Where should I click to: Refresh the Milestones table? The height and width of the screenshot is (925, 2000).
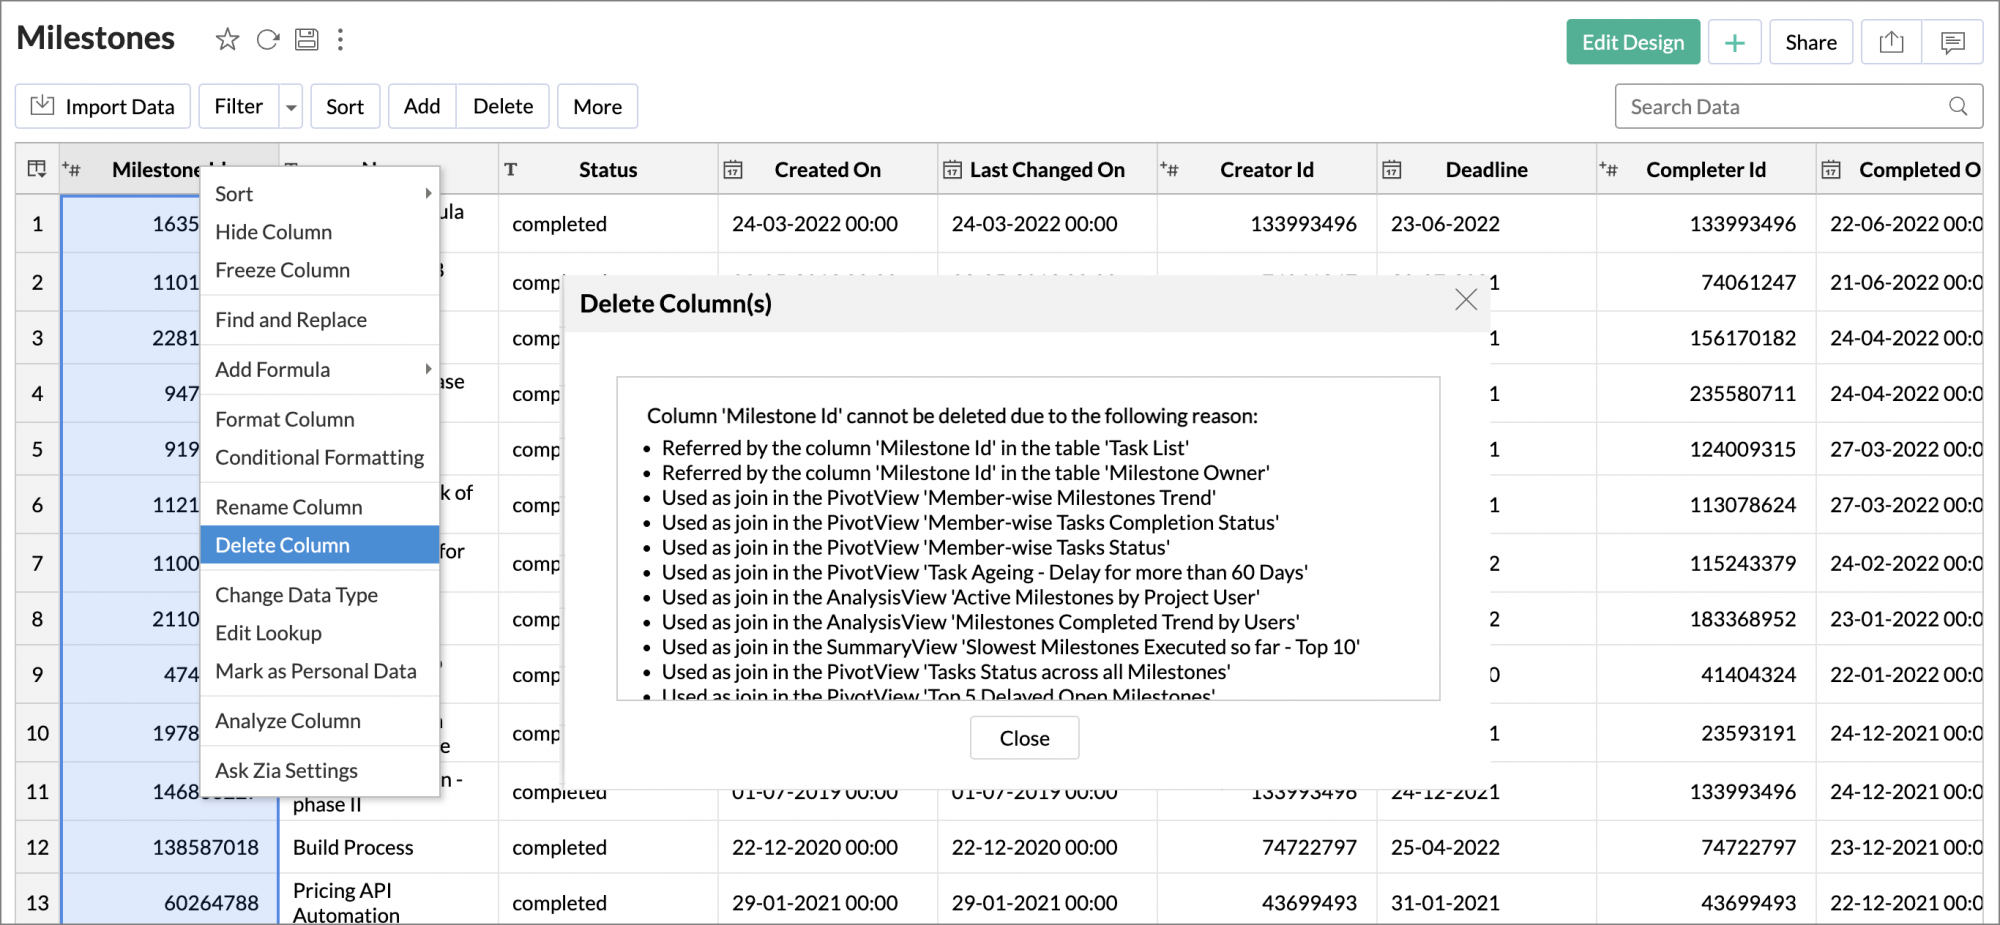pyautogui.click(x=267, y=39)
